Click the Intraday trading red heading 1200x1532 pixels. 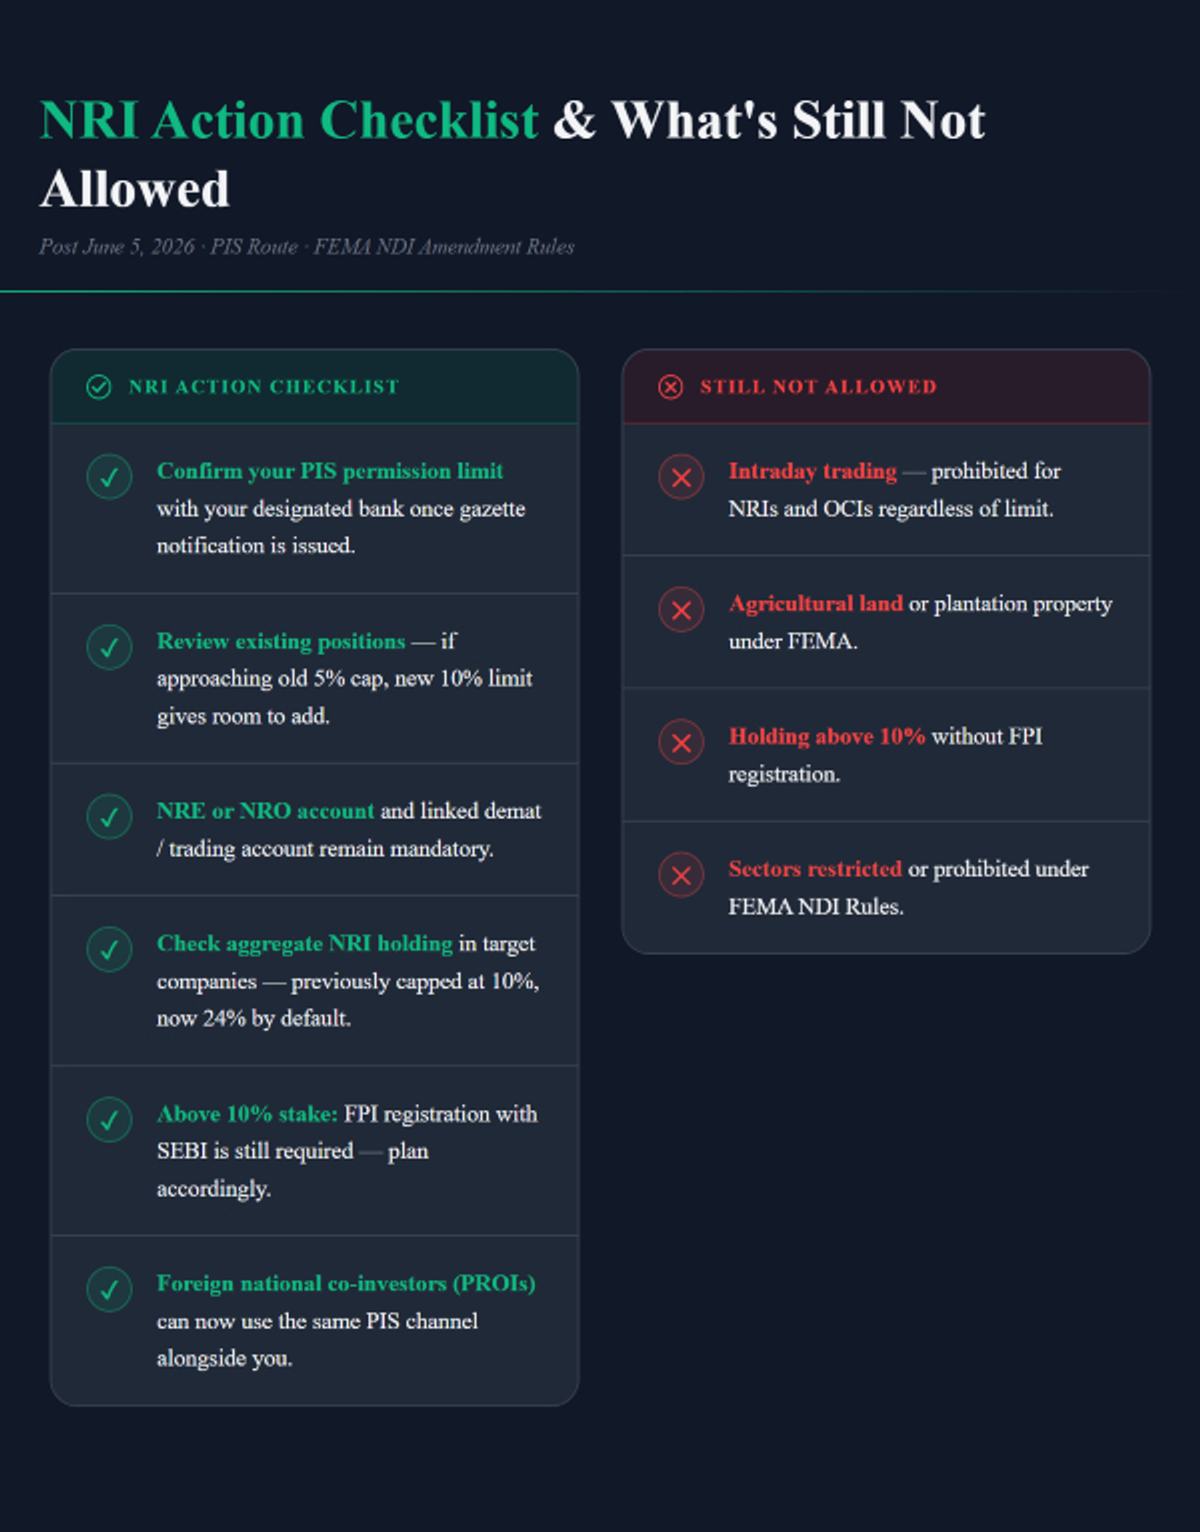pos(812,471)
